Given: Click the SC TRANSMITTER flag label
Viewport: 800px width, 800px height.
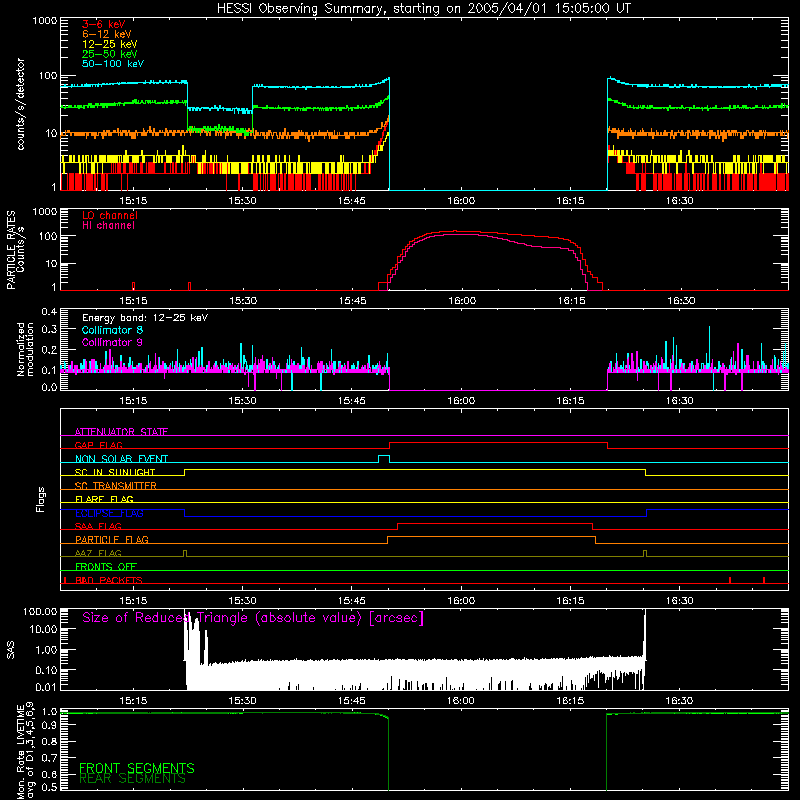Looking at the screenshot, I should point(115,486).
